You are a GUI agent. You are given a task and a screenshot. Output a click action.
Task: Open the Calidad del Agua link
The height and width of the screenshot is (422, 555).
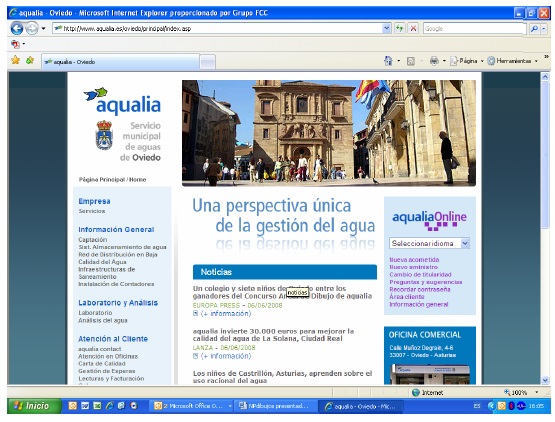102,262
